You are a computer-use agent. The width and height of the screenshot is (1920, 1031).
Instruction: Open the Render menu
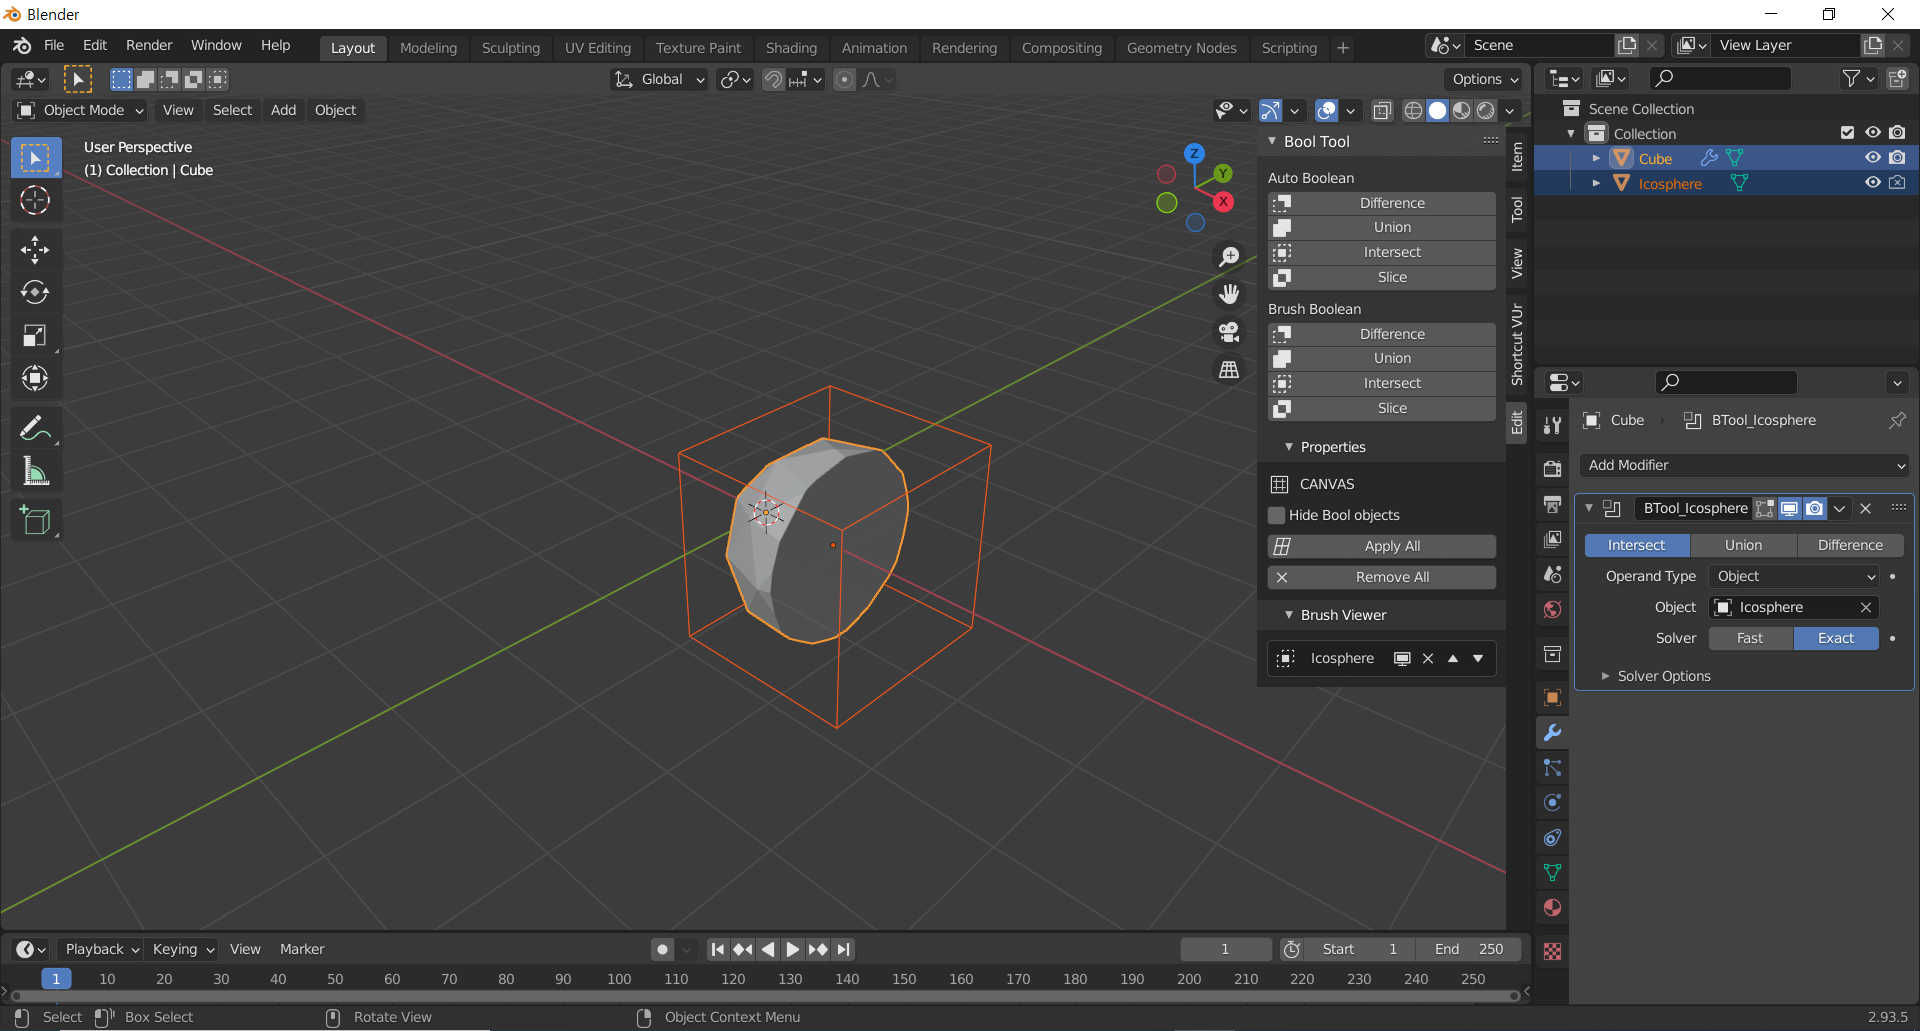(148, 45)
